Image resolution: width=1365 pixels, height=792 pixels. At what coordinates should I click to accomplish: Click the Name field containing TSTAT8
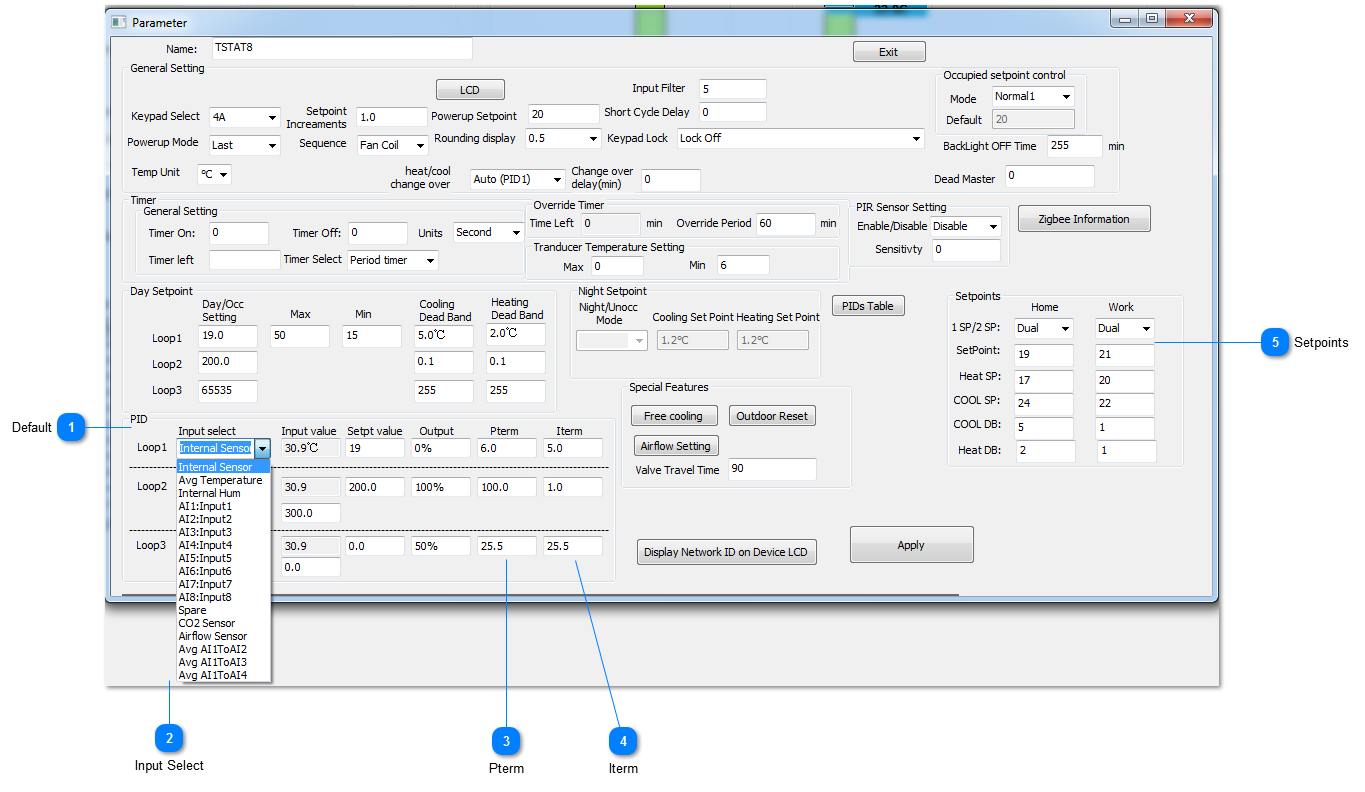pyautogui.click(x=341, y=48)
